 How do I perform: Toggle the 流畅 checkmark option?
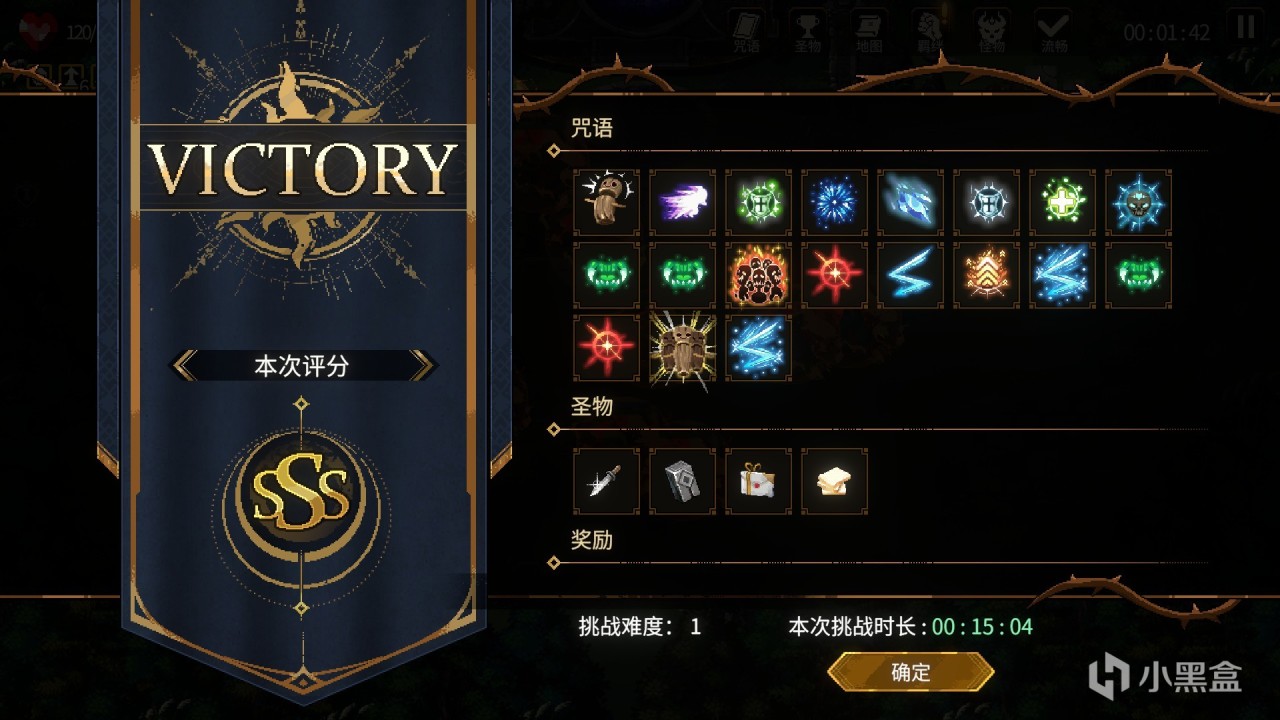[x=1052, y=32]
